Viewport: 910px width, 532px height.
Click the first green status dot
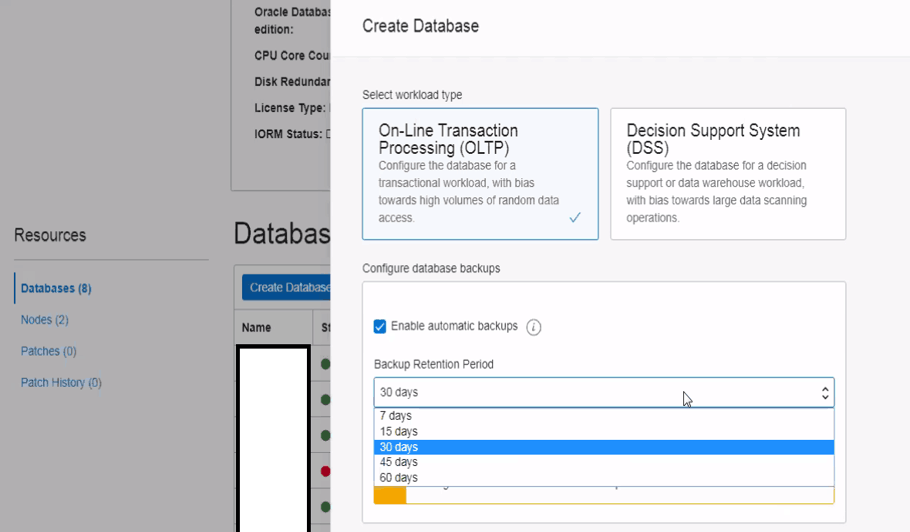click(x=326, y=364)
